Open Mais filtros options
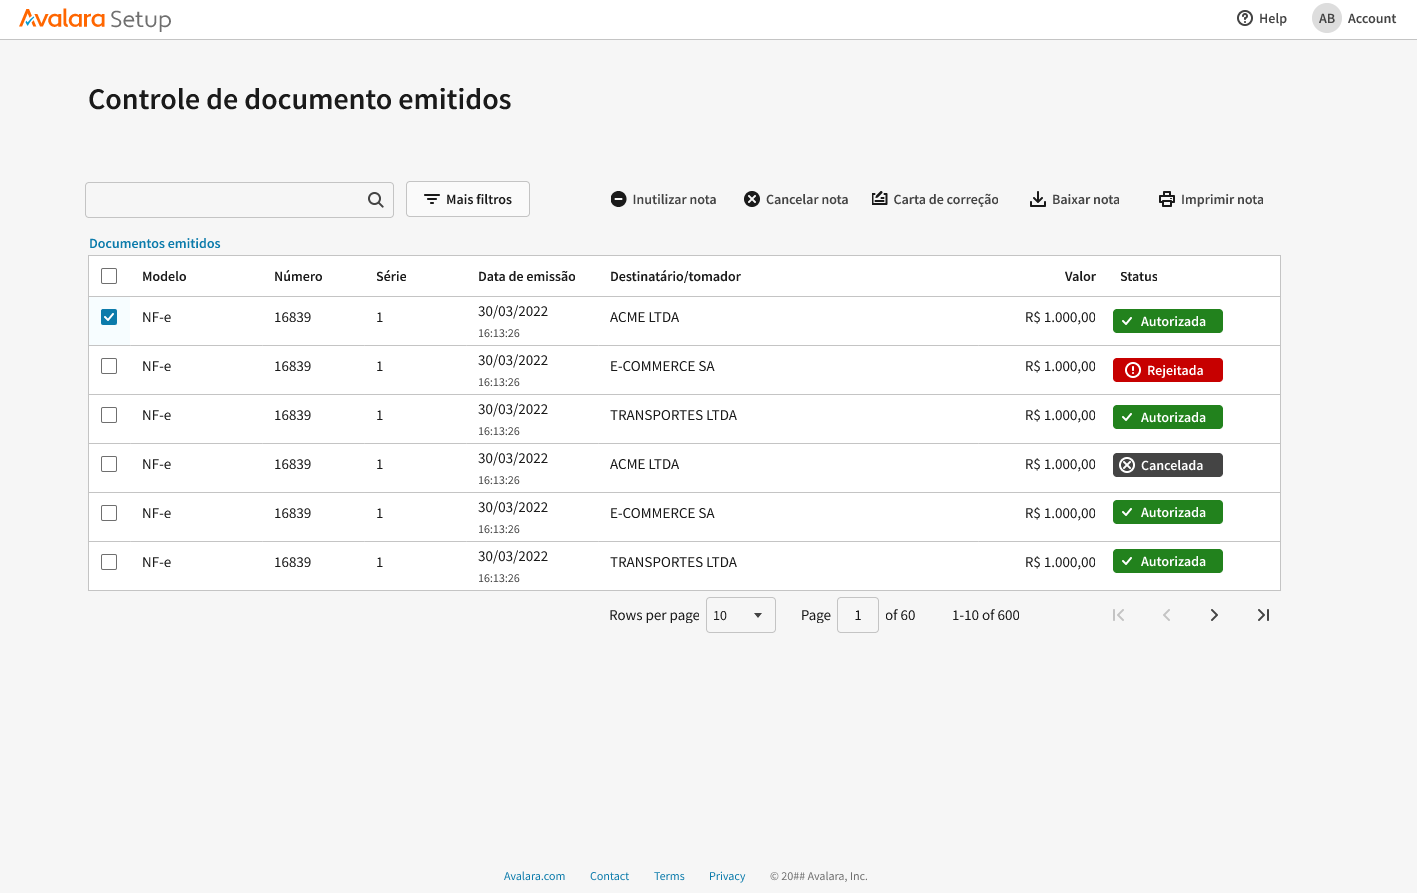The height and width of the screenshot is (893, 1417). pos(468,199)
